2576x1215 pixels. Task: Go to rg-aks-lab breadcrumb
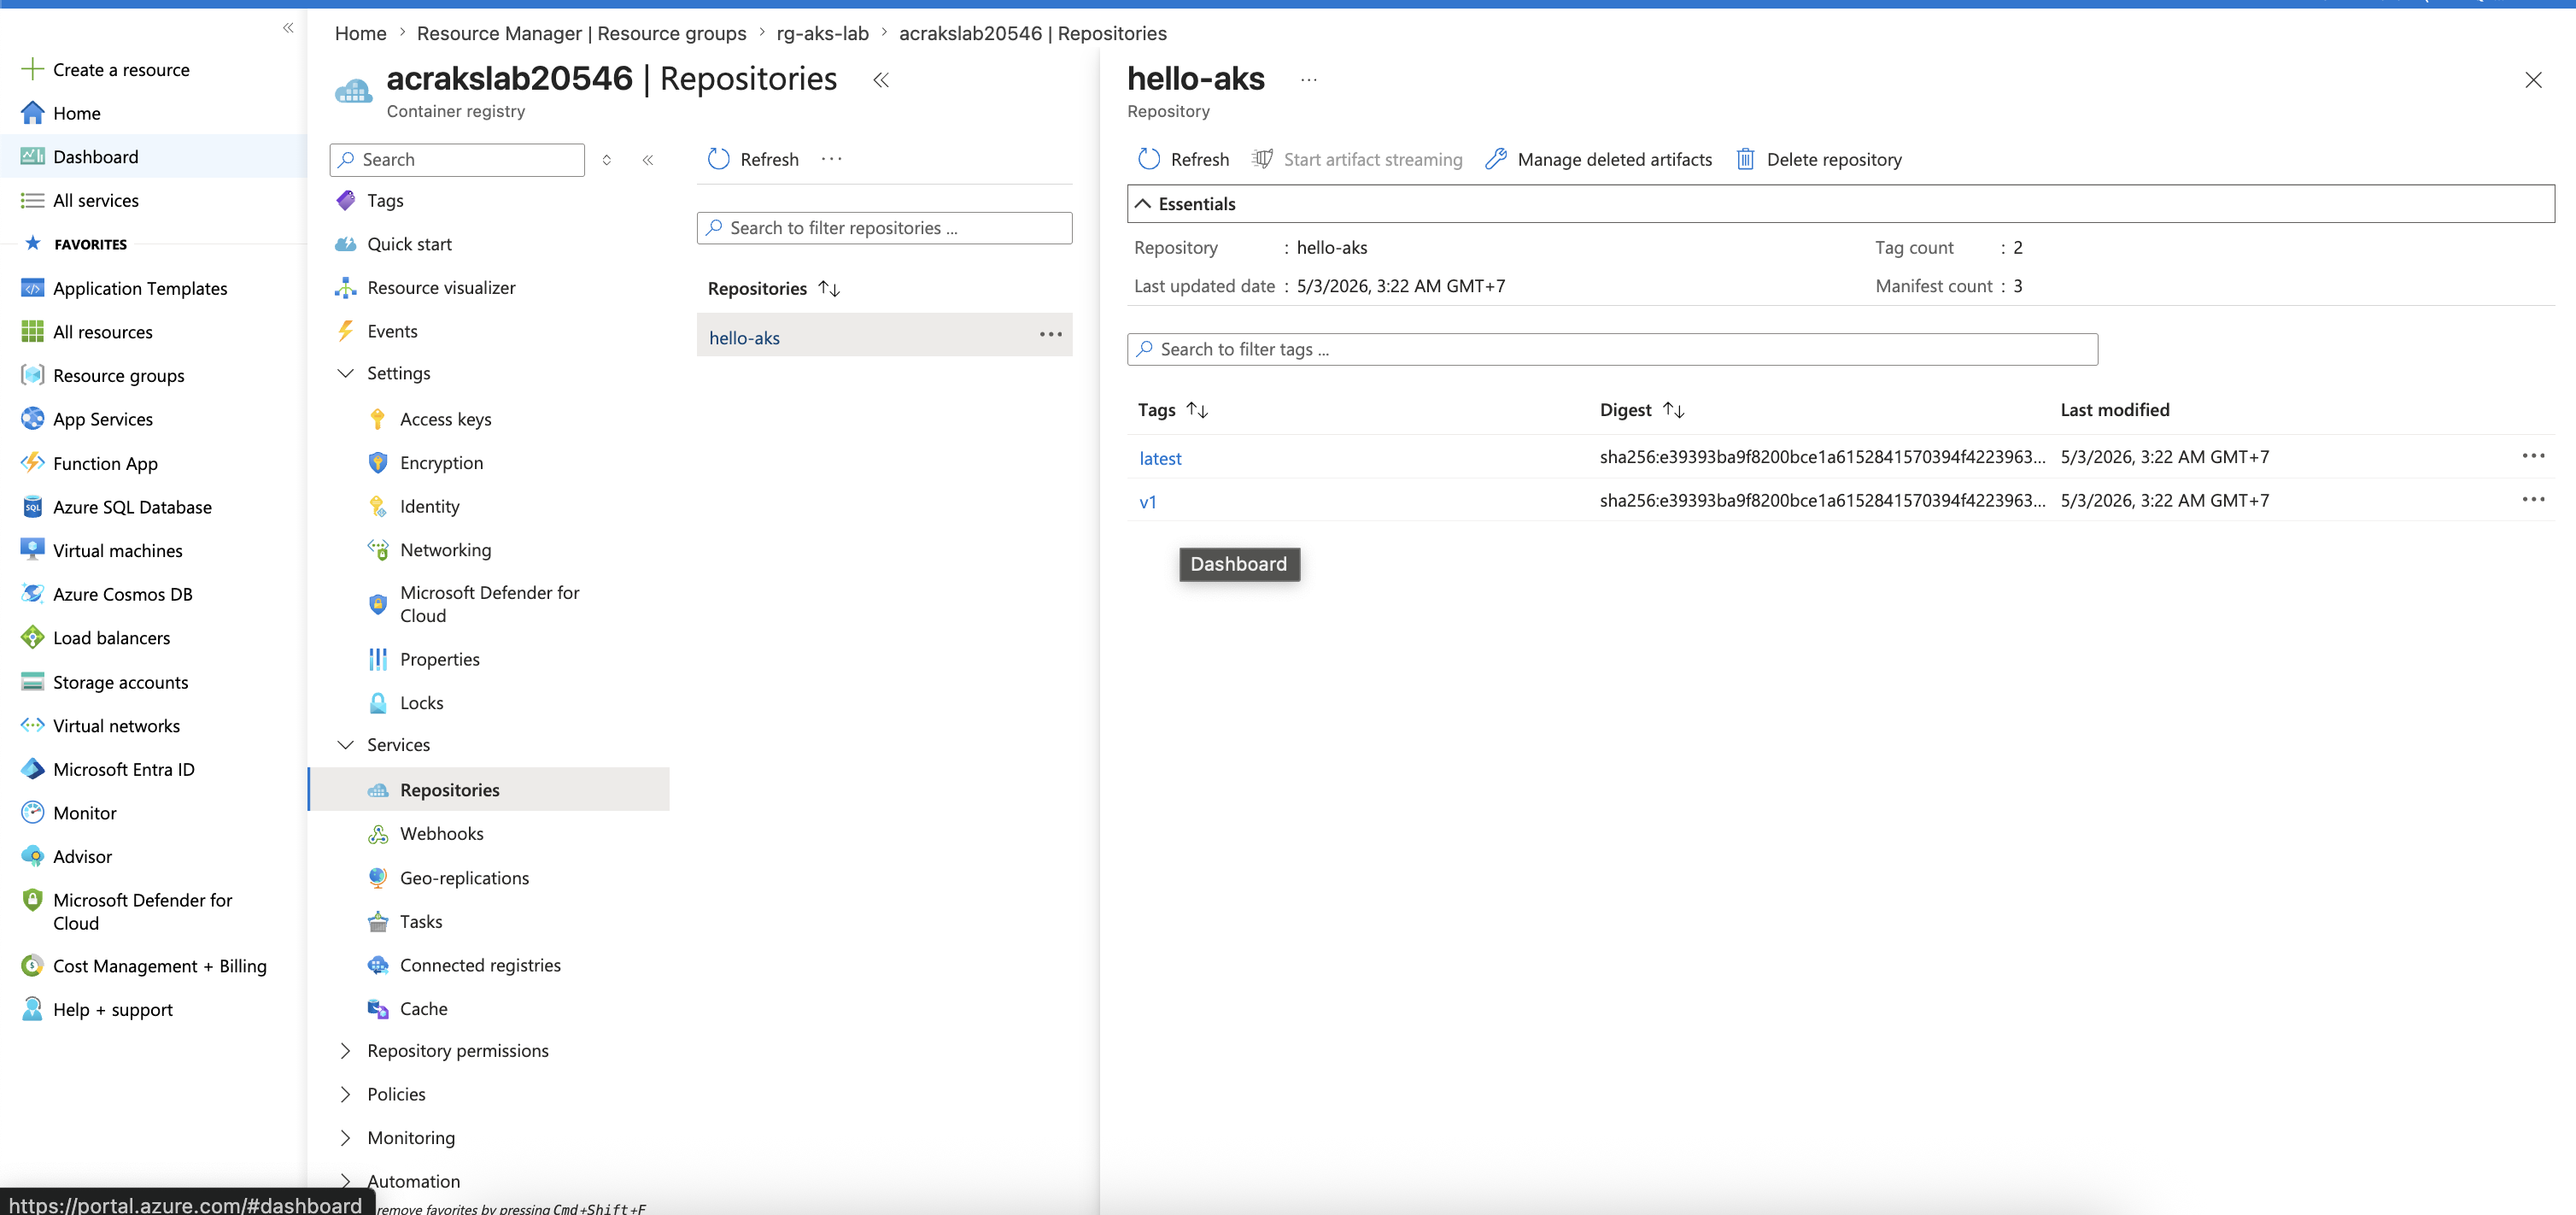822,33
